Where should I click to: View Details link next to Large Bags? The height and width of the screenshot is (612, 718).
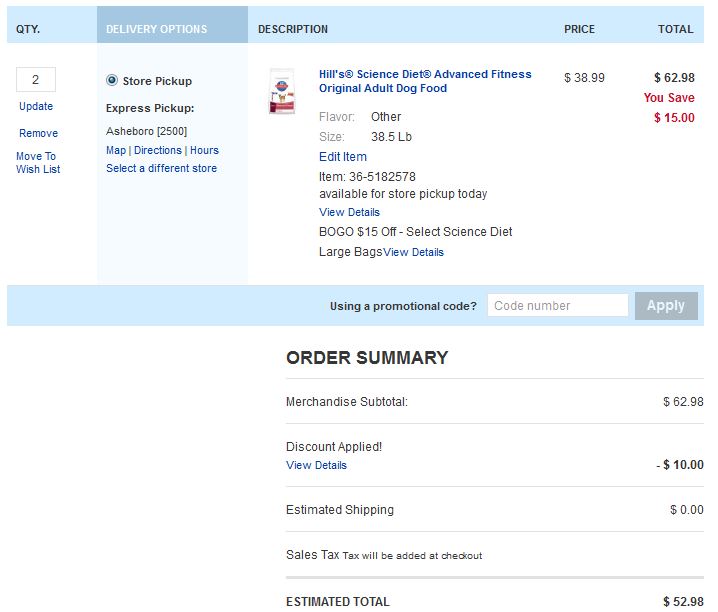[x=413, y=252]
